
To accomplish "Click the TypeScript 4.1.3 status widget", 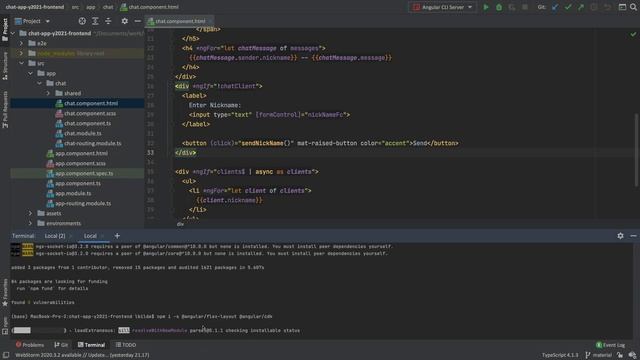I will (560, 355).
